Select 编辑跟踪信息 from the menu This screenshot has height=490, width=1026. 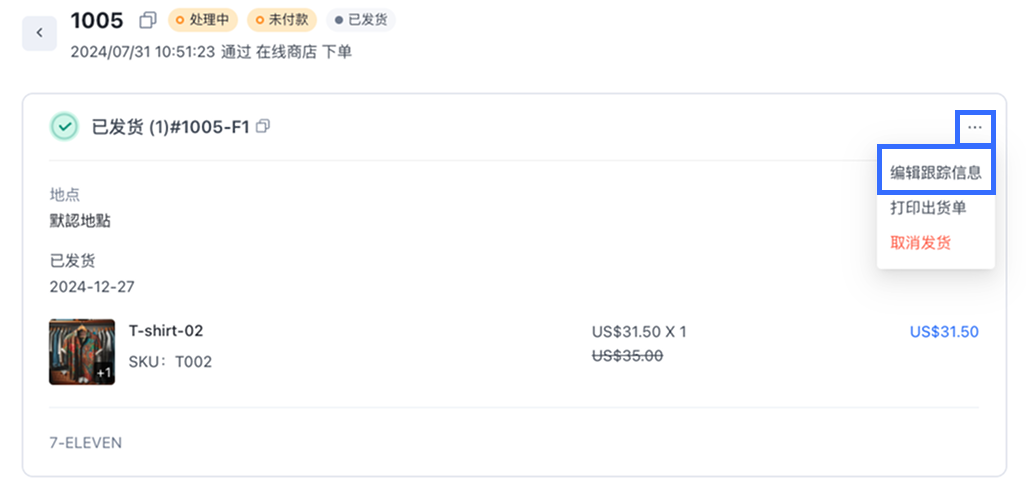935,173
